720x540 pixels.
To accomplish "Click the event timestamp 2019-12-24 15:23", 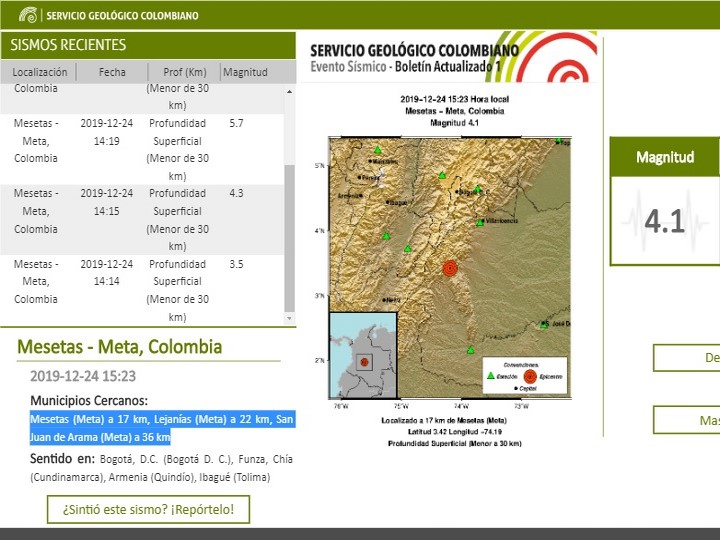I will click(x=83, y=376).
